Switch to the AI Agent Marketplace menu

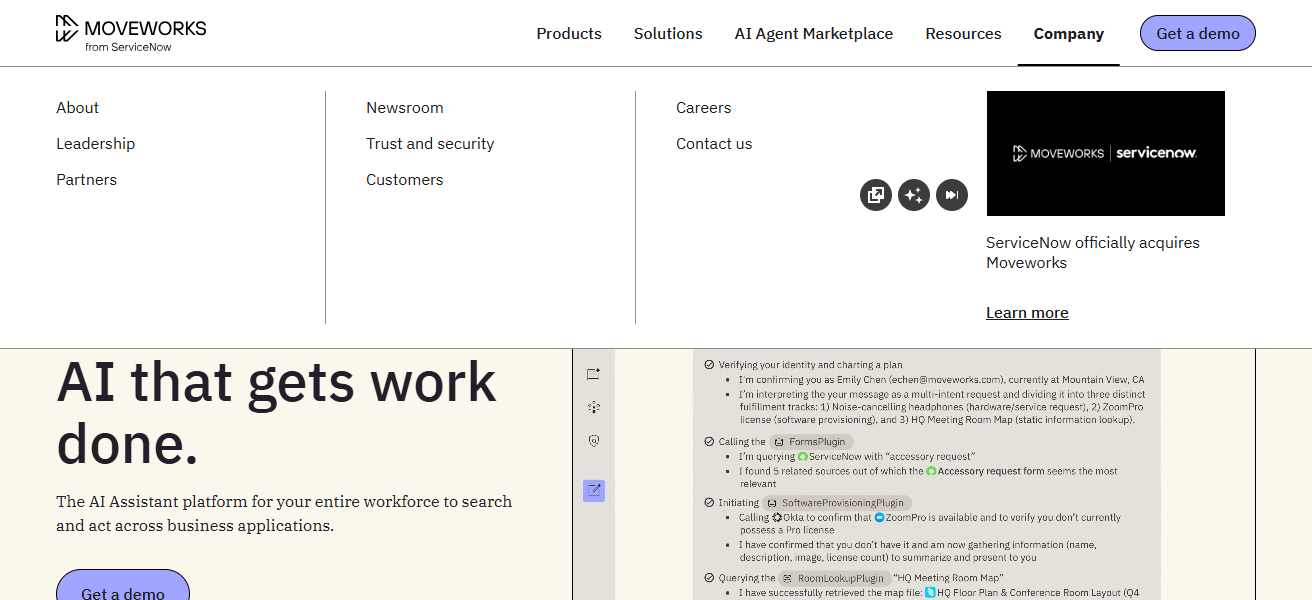tap(813, 33)
